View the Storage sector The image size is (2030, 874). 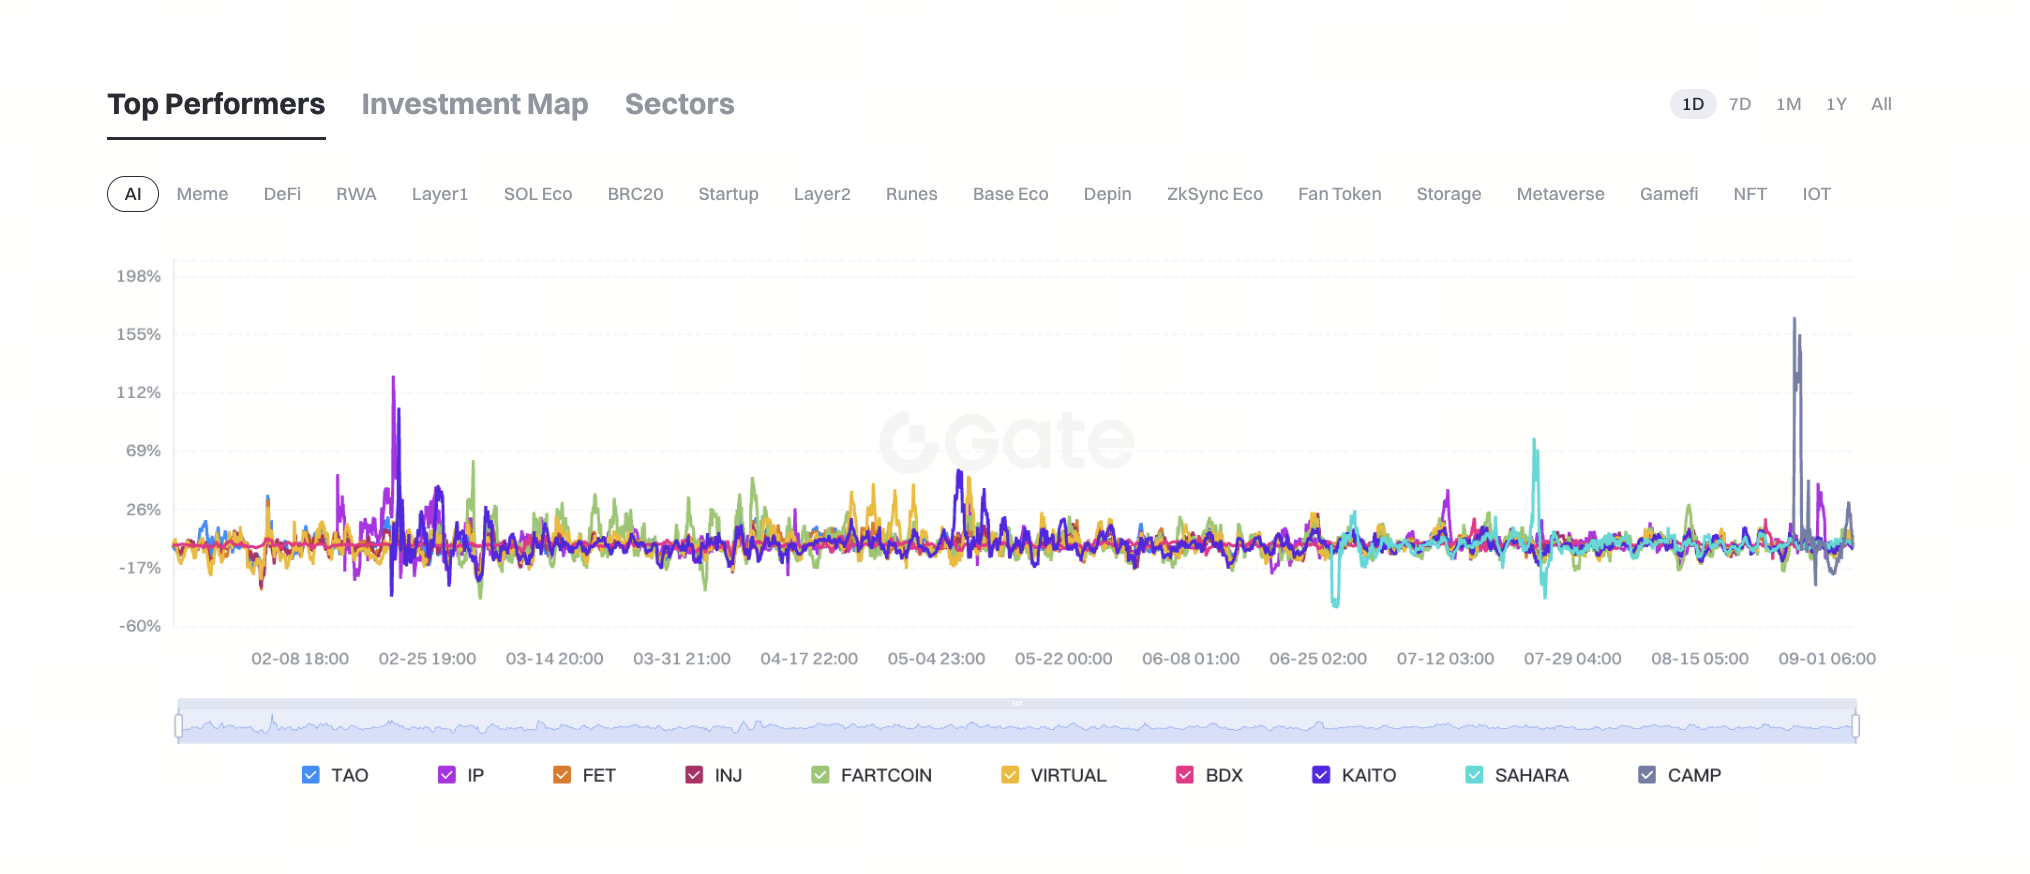coord(1449,194)
